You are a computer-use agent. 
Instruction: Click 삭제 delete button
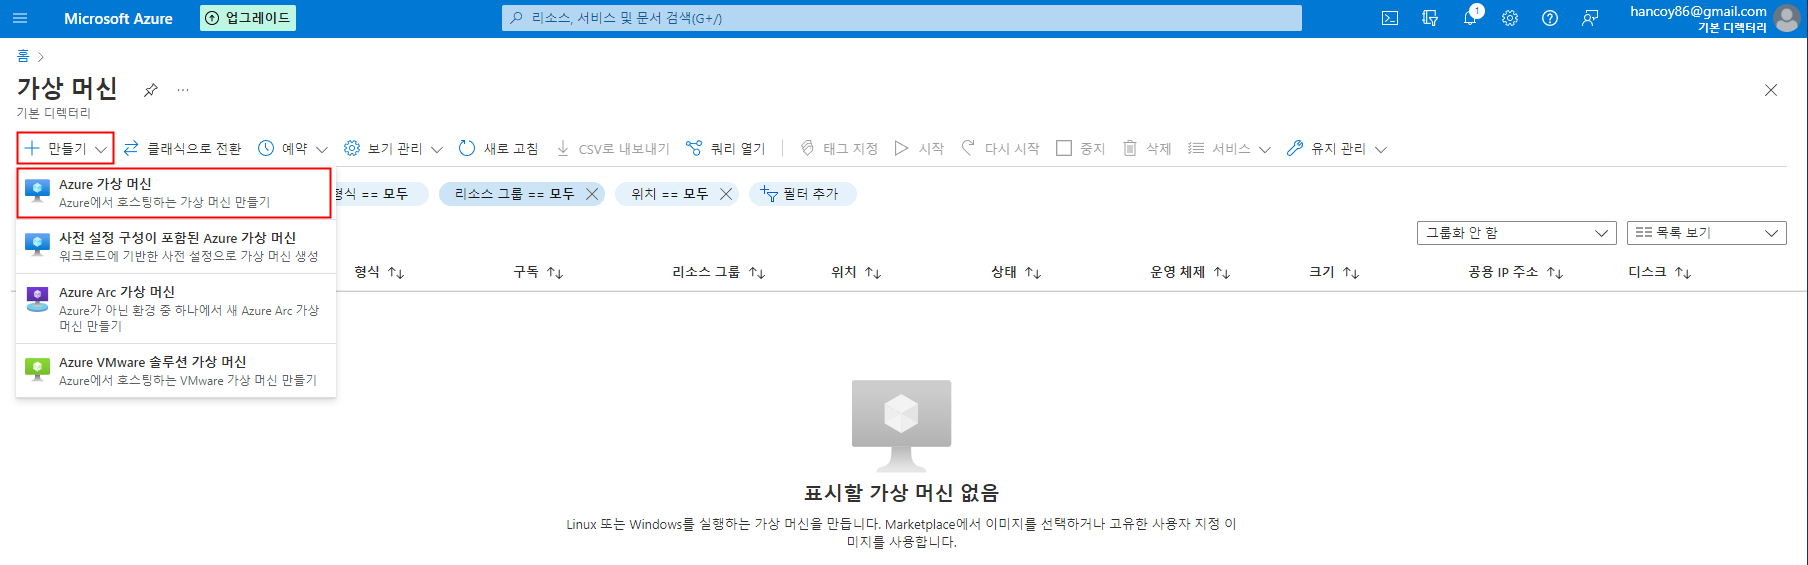[x=1146, y=148]
